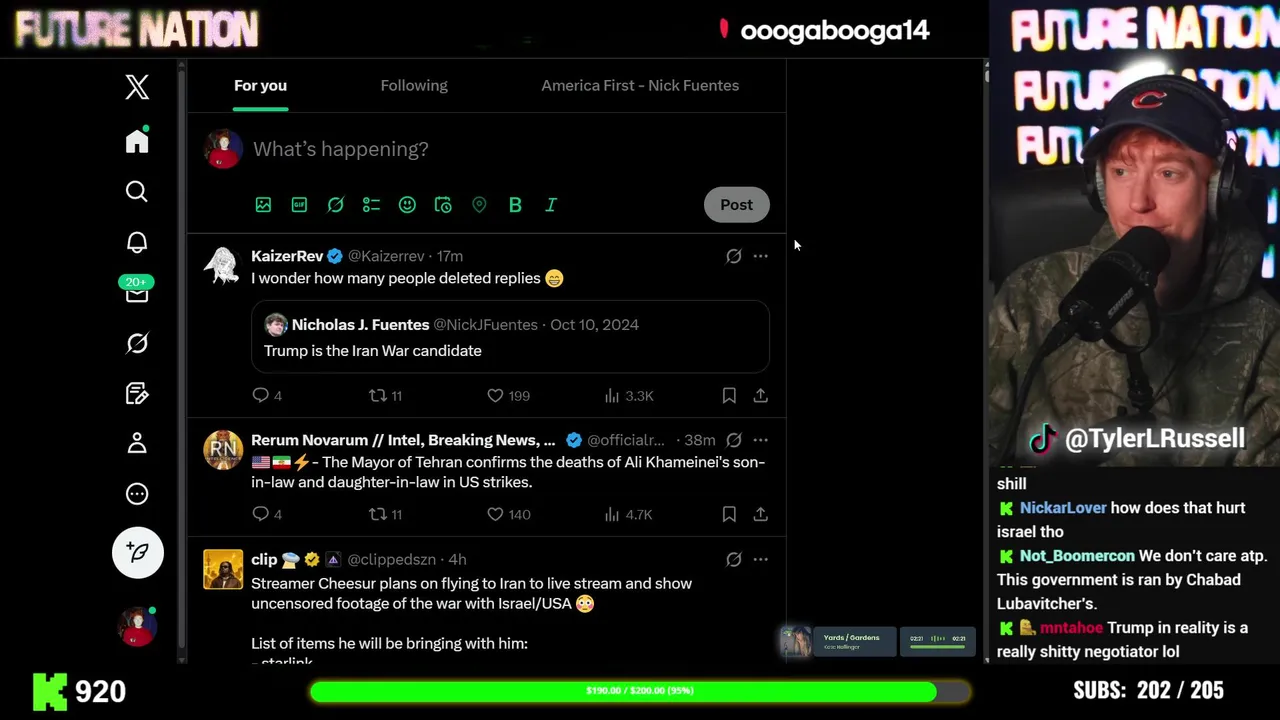
Task: Open account avatar at sidebar bottom
Action: (137, 626)
